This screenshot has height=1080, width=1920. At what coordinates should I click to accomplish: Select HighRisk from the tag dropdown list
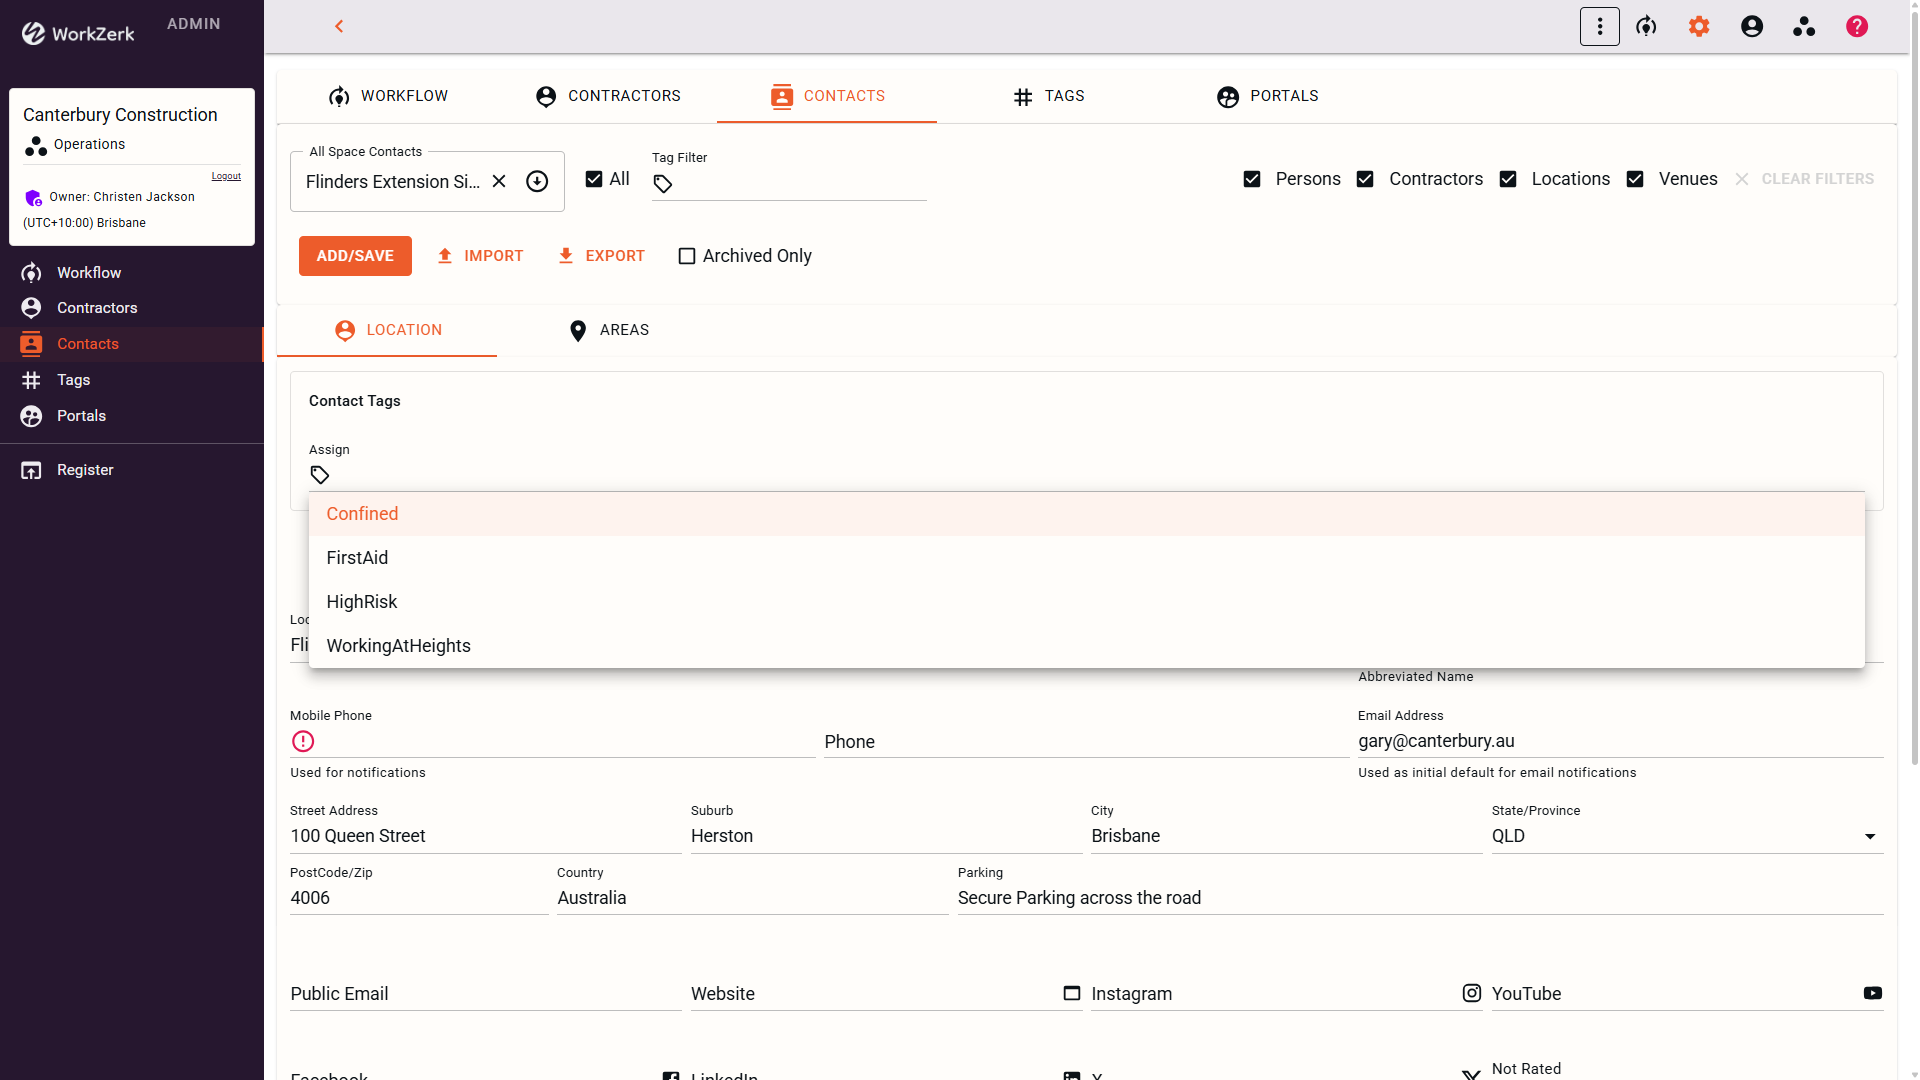click(362, 602)
